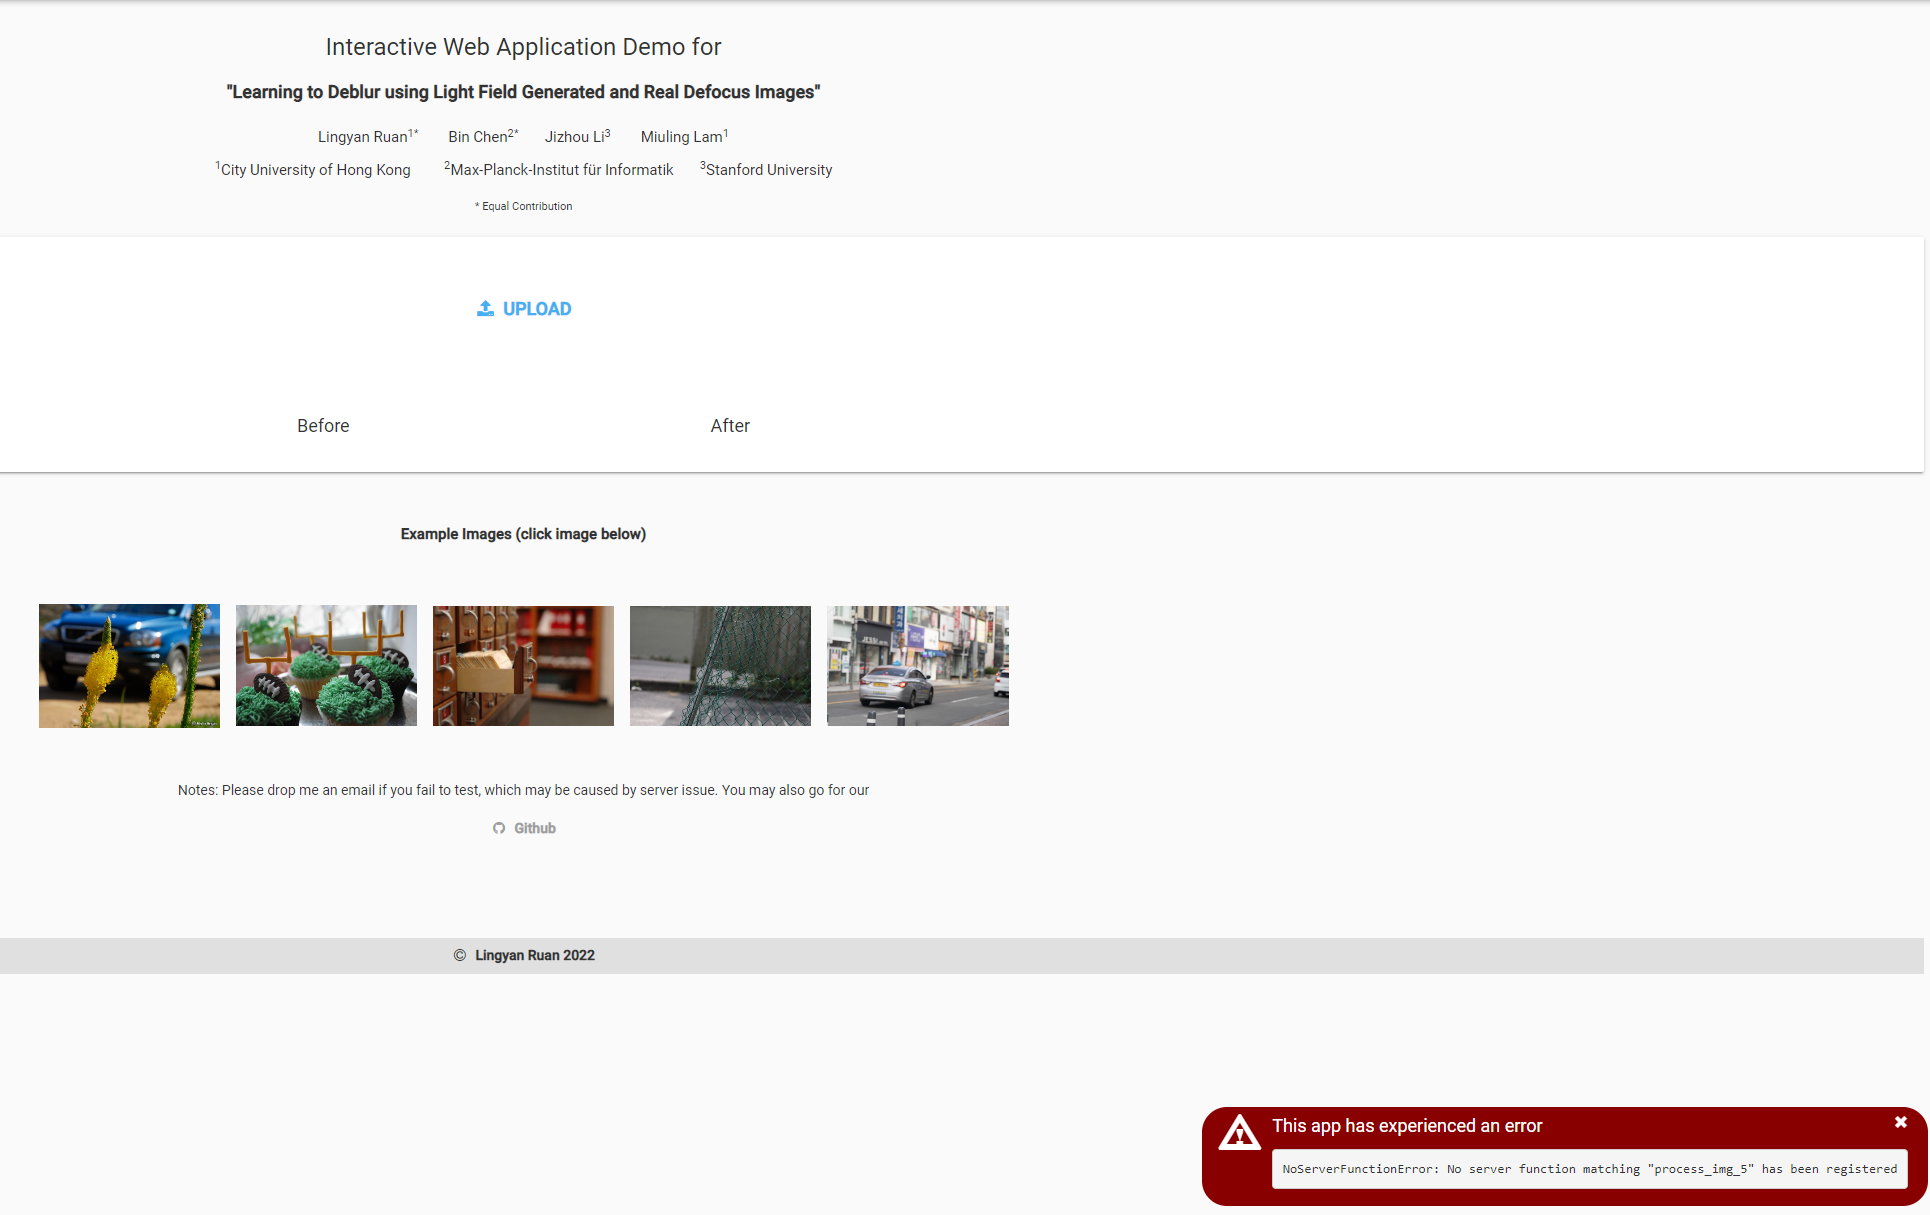The height and width of the screenshot is (1215, 1930).
Task: Select the street with silver car example
Action: (x=918, y=666)
